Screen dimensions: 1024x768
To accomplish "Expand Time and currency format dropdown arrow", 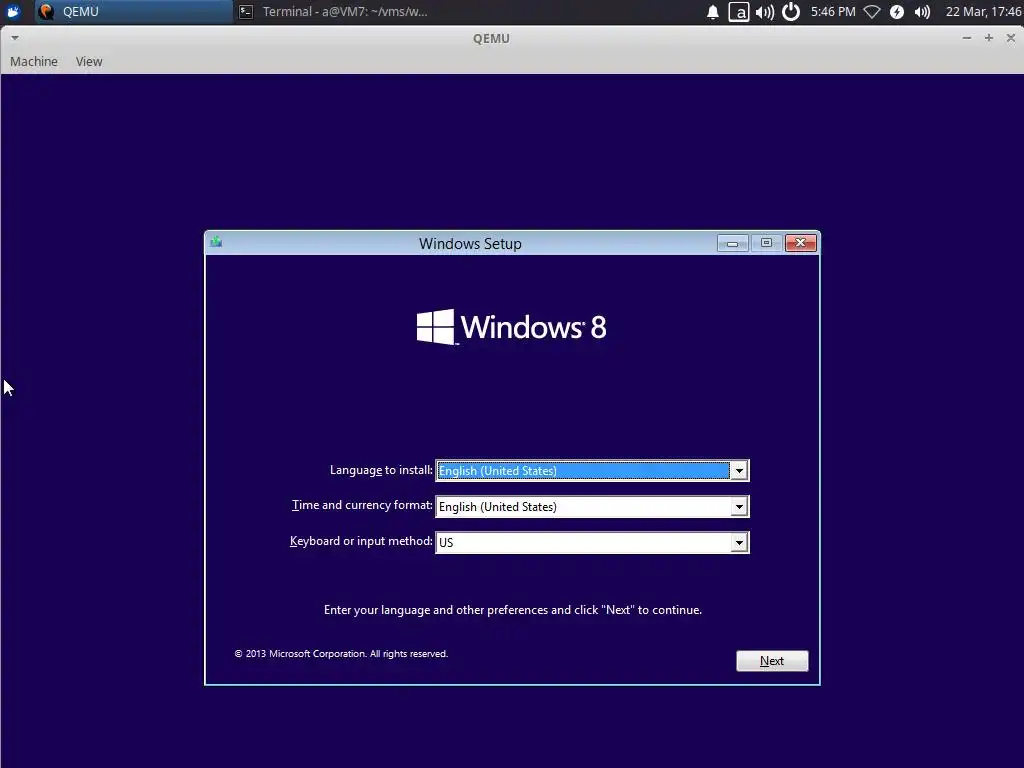I will [739, 506].
